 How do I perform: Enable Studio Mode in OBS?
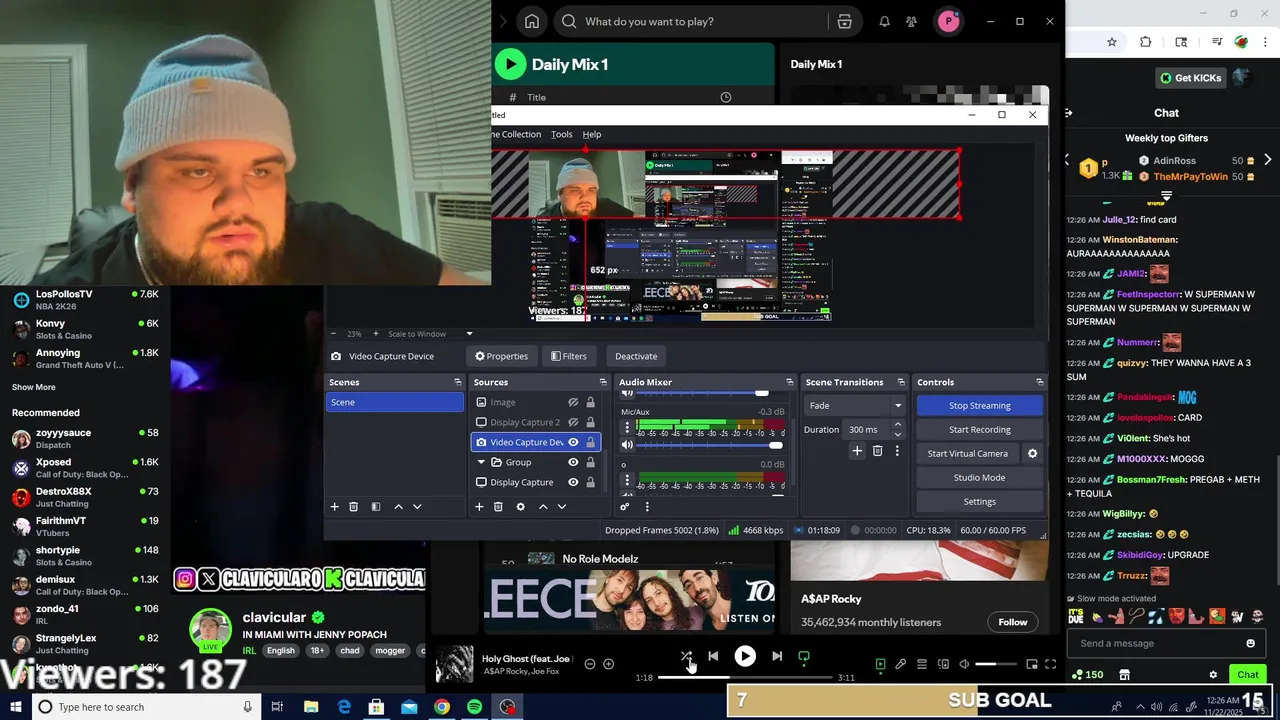coord(980,477)
